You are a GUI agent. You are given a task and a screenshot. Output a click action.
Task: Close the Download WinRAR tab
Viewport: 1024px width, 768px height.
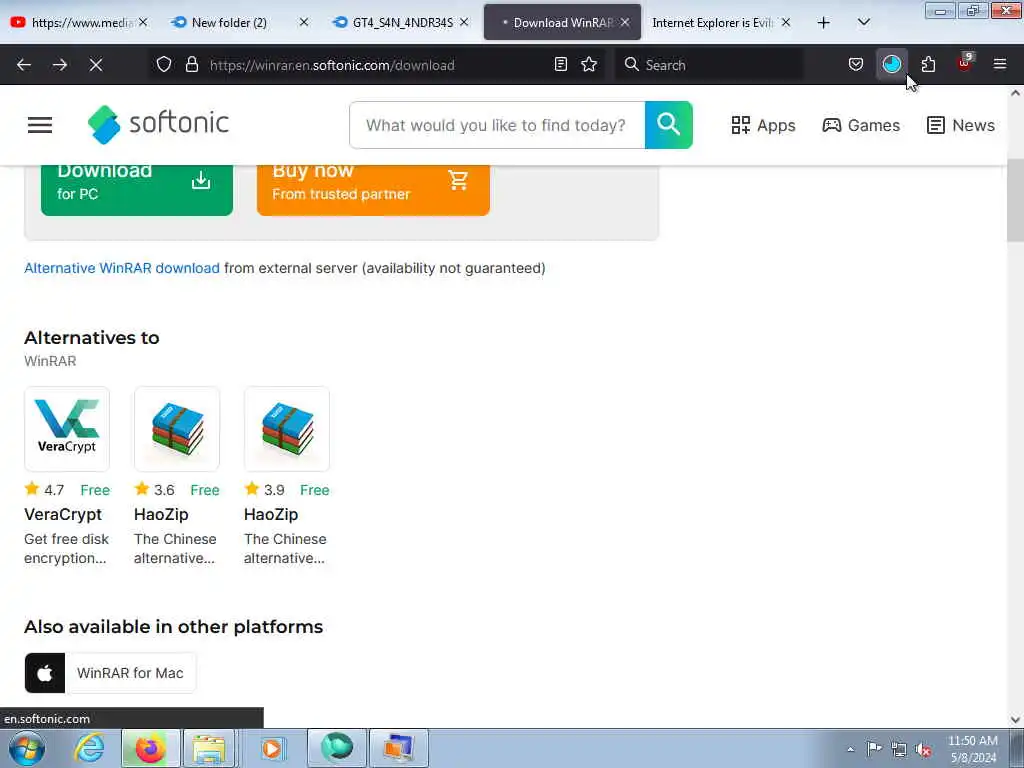coord(625,23)
